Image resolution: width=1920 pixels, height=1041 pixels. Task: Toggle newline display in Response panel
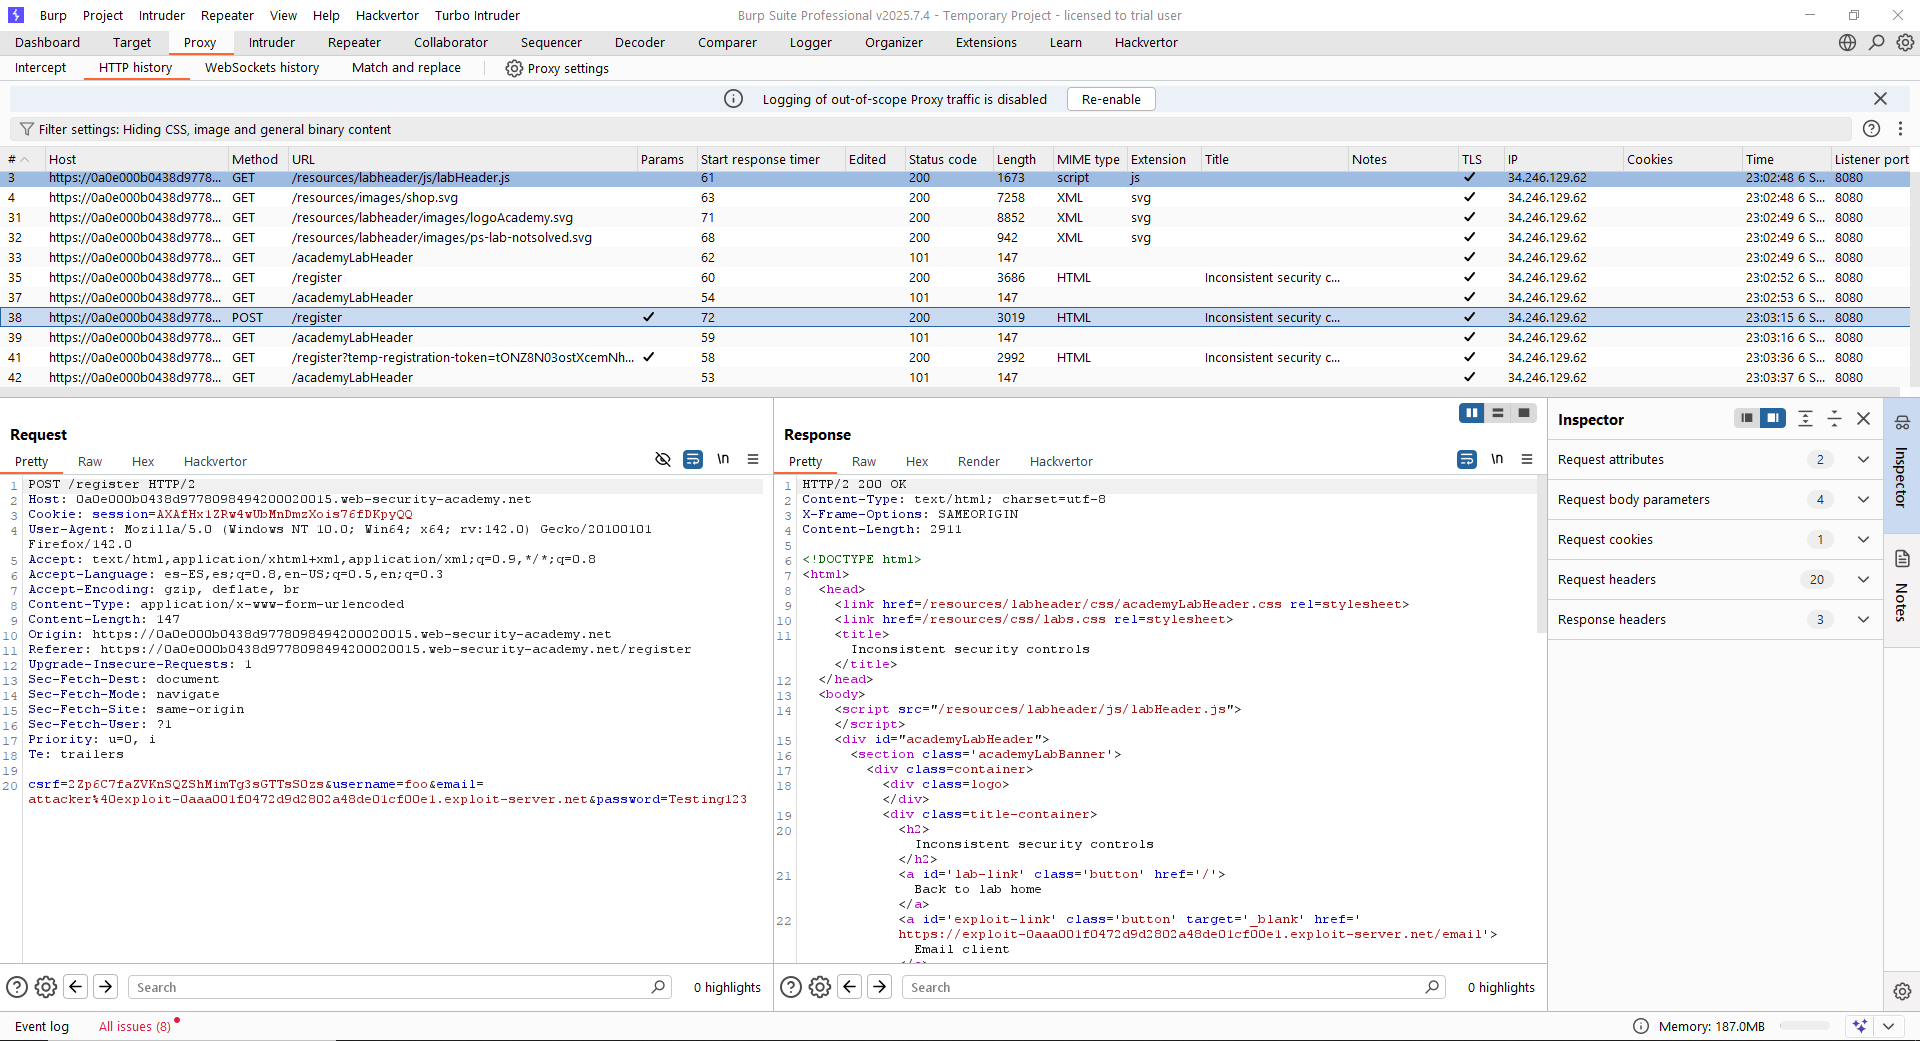[x=1497, y=459]
